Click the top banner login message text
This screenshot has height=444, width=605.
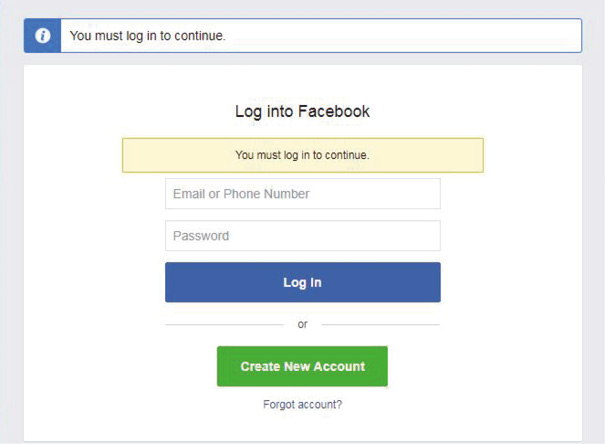pyautogui.click(x=148, y=35)
